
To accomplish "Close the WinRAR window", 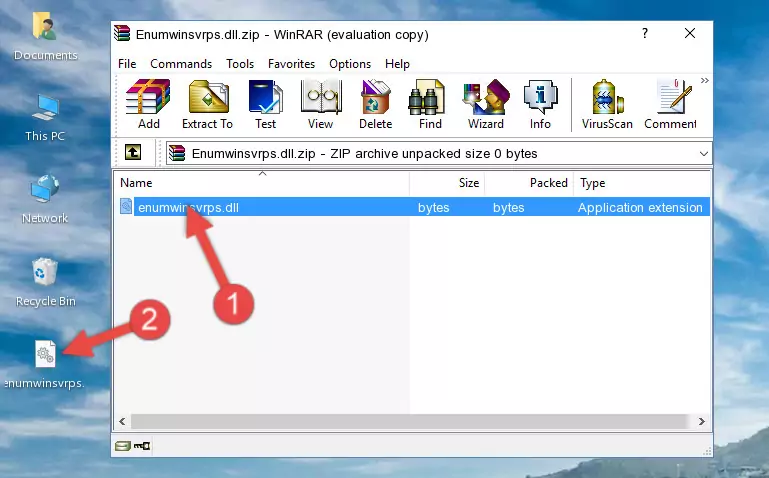I will 690,33.
